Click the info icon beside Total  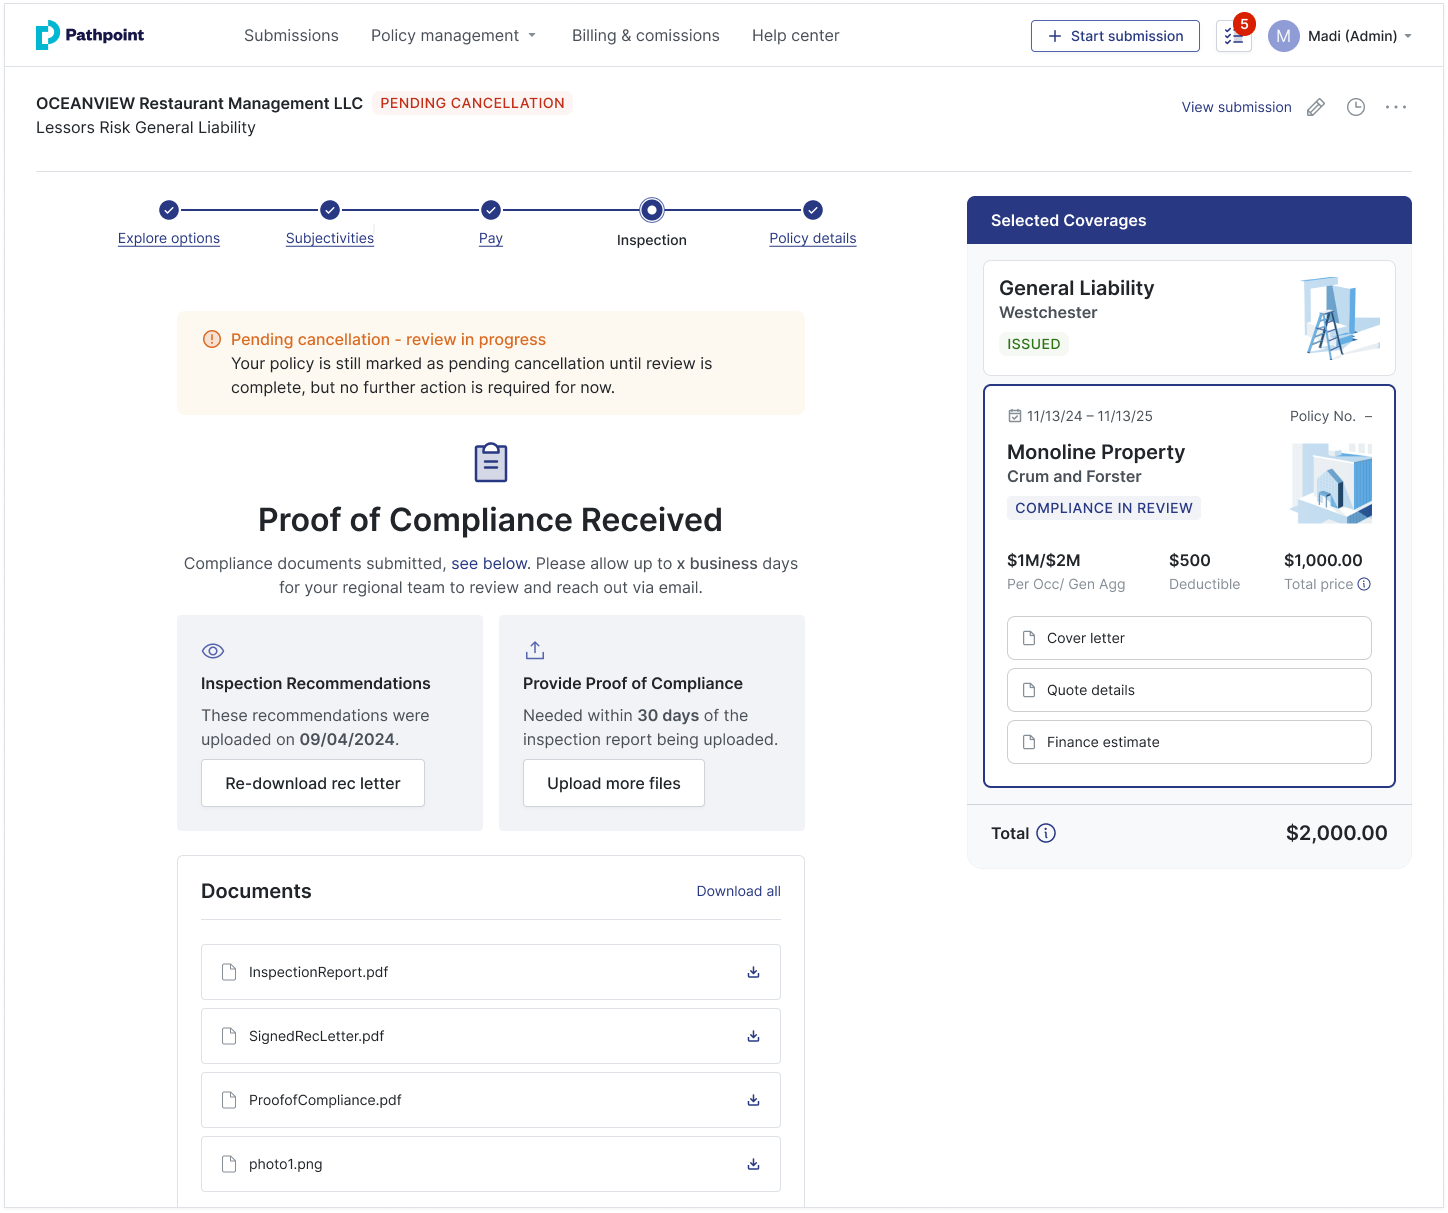[1046, 833]
